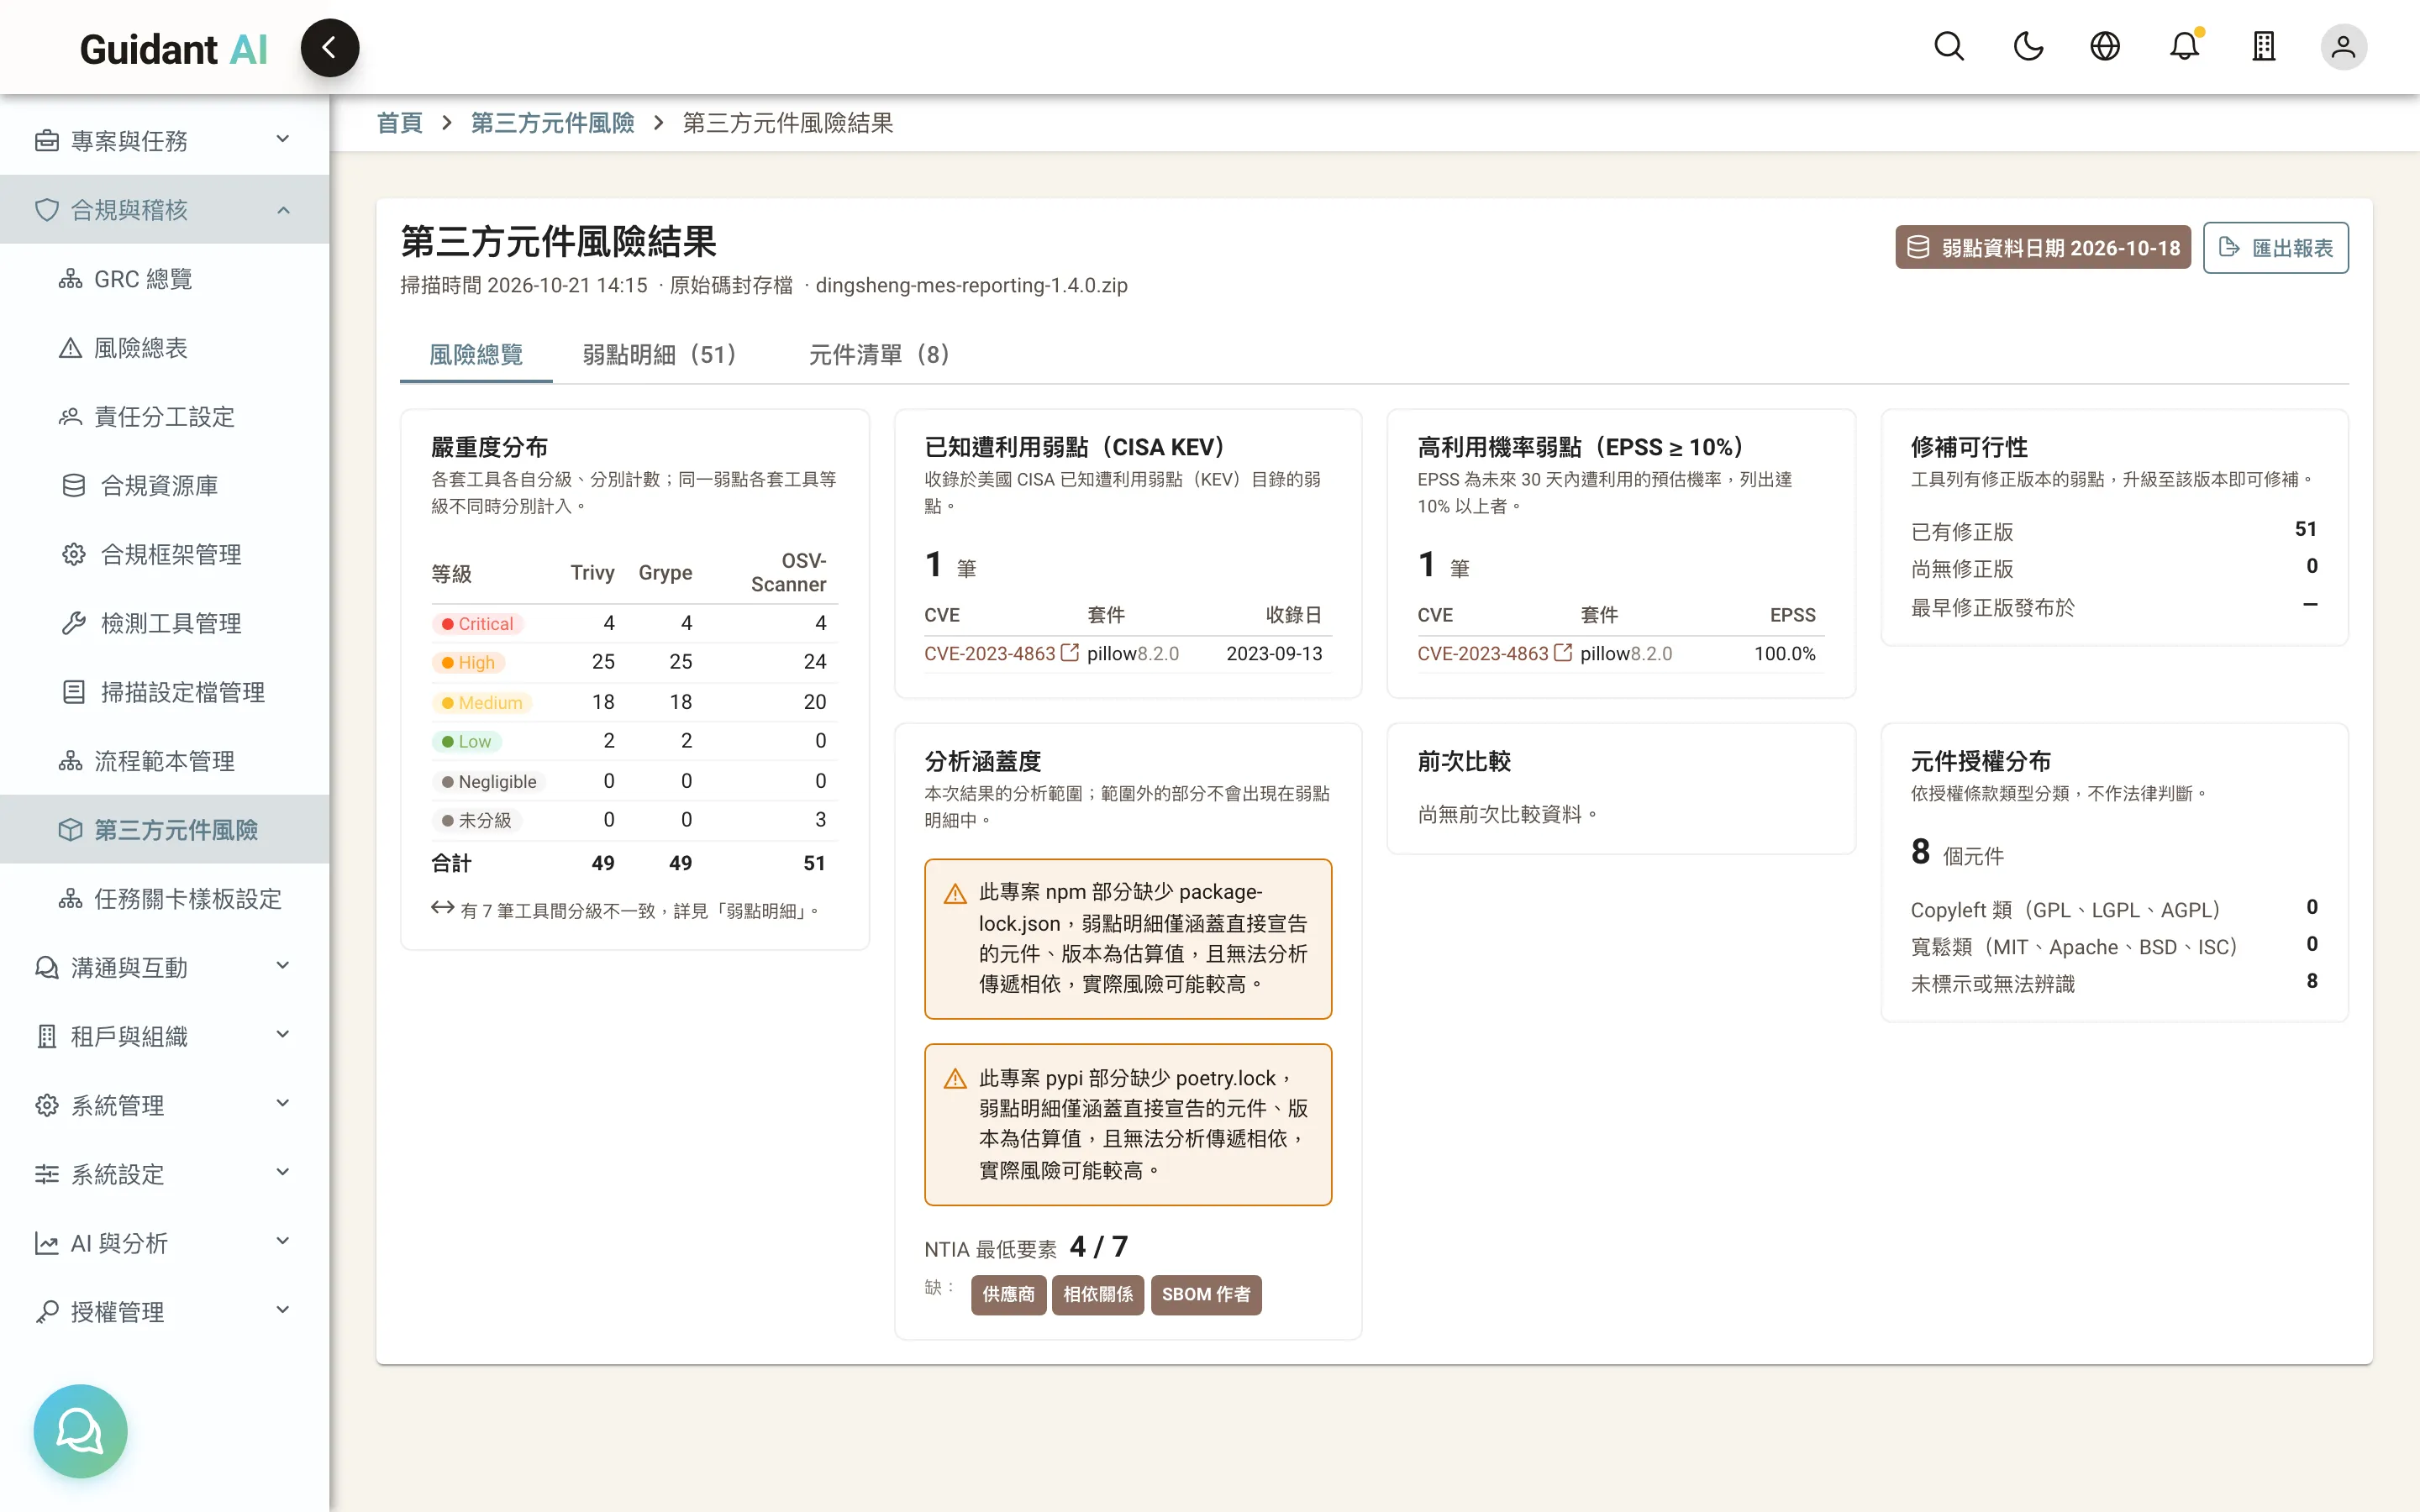
Task: Open the chat support bubble
Action: coord(80,1430)
